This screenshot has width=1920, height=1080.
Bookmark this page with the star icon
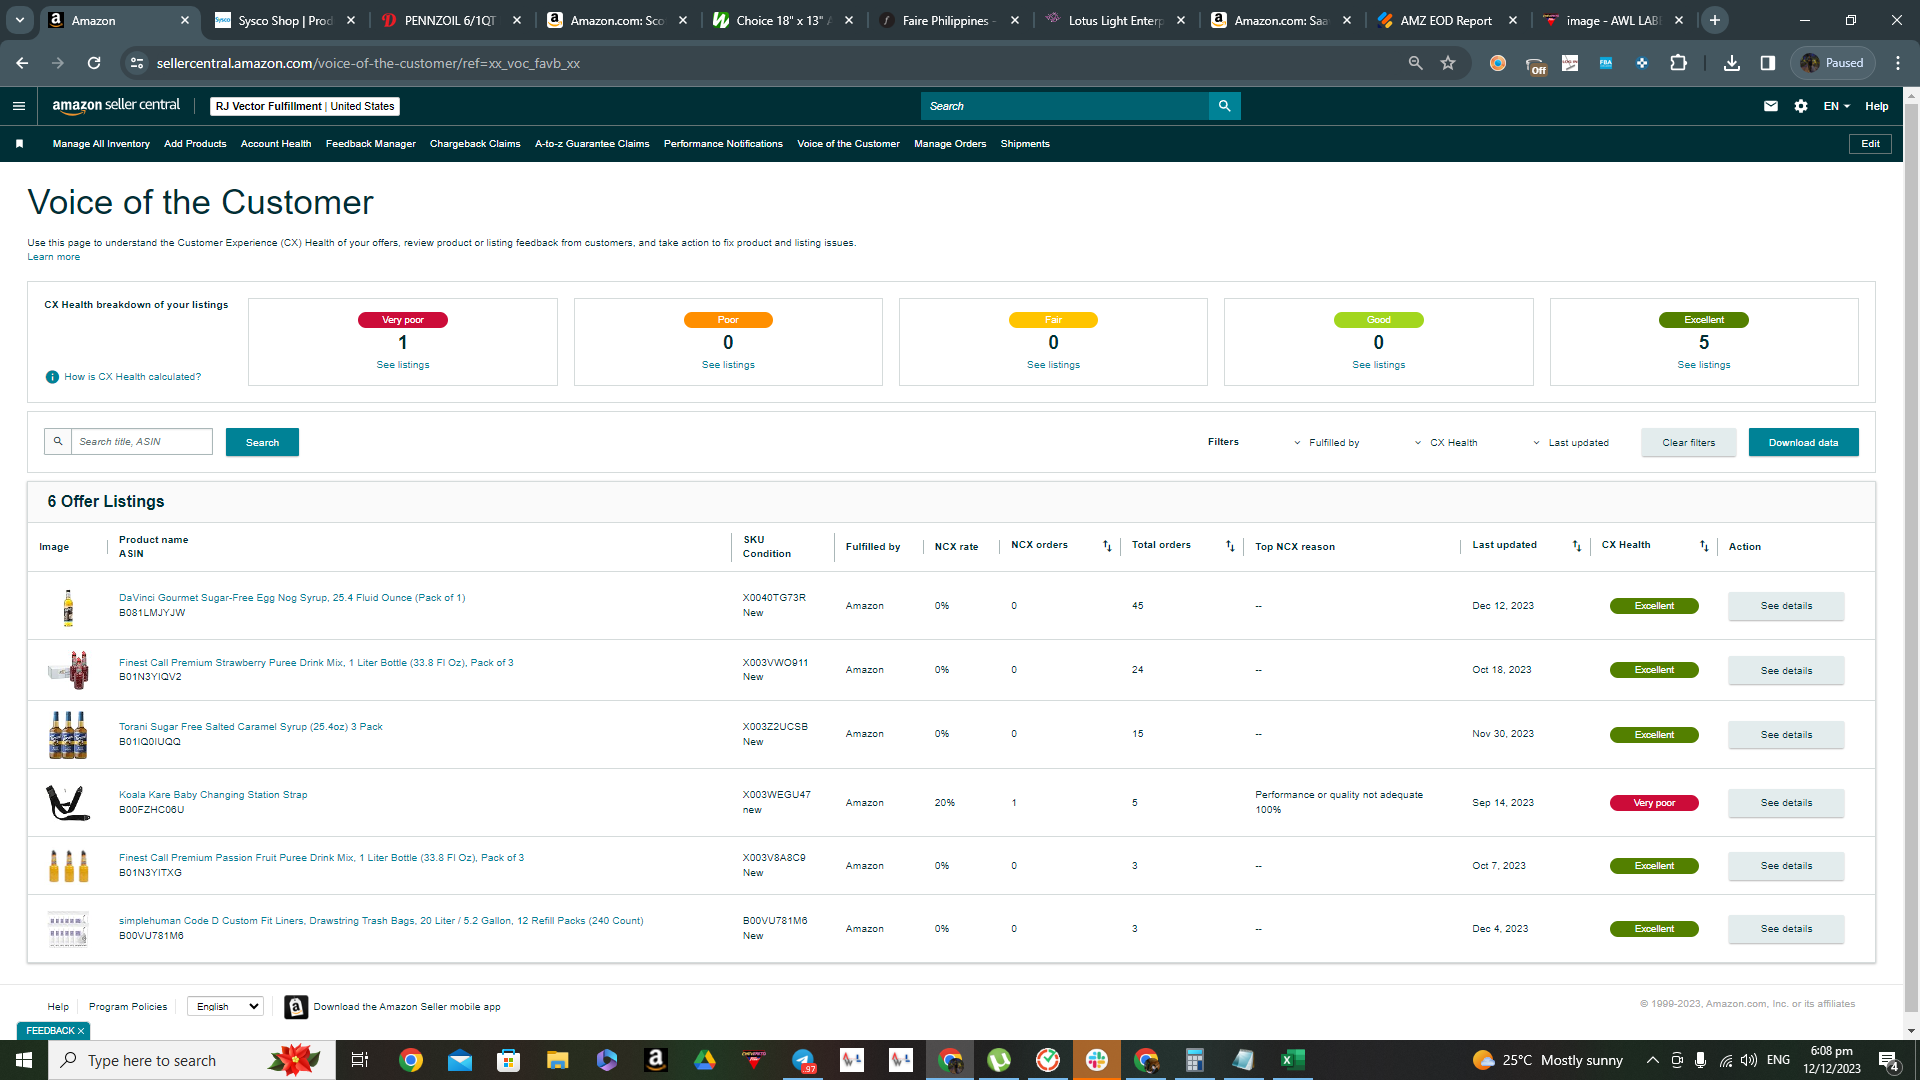point(1448,63)
